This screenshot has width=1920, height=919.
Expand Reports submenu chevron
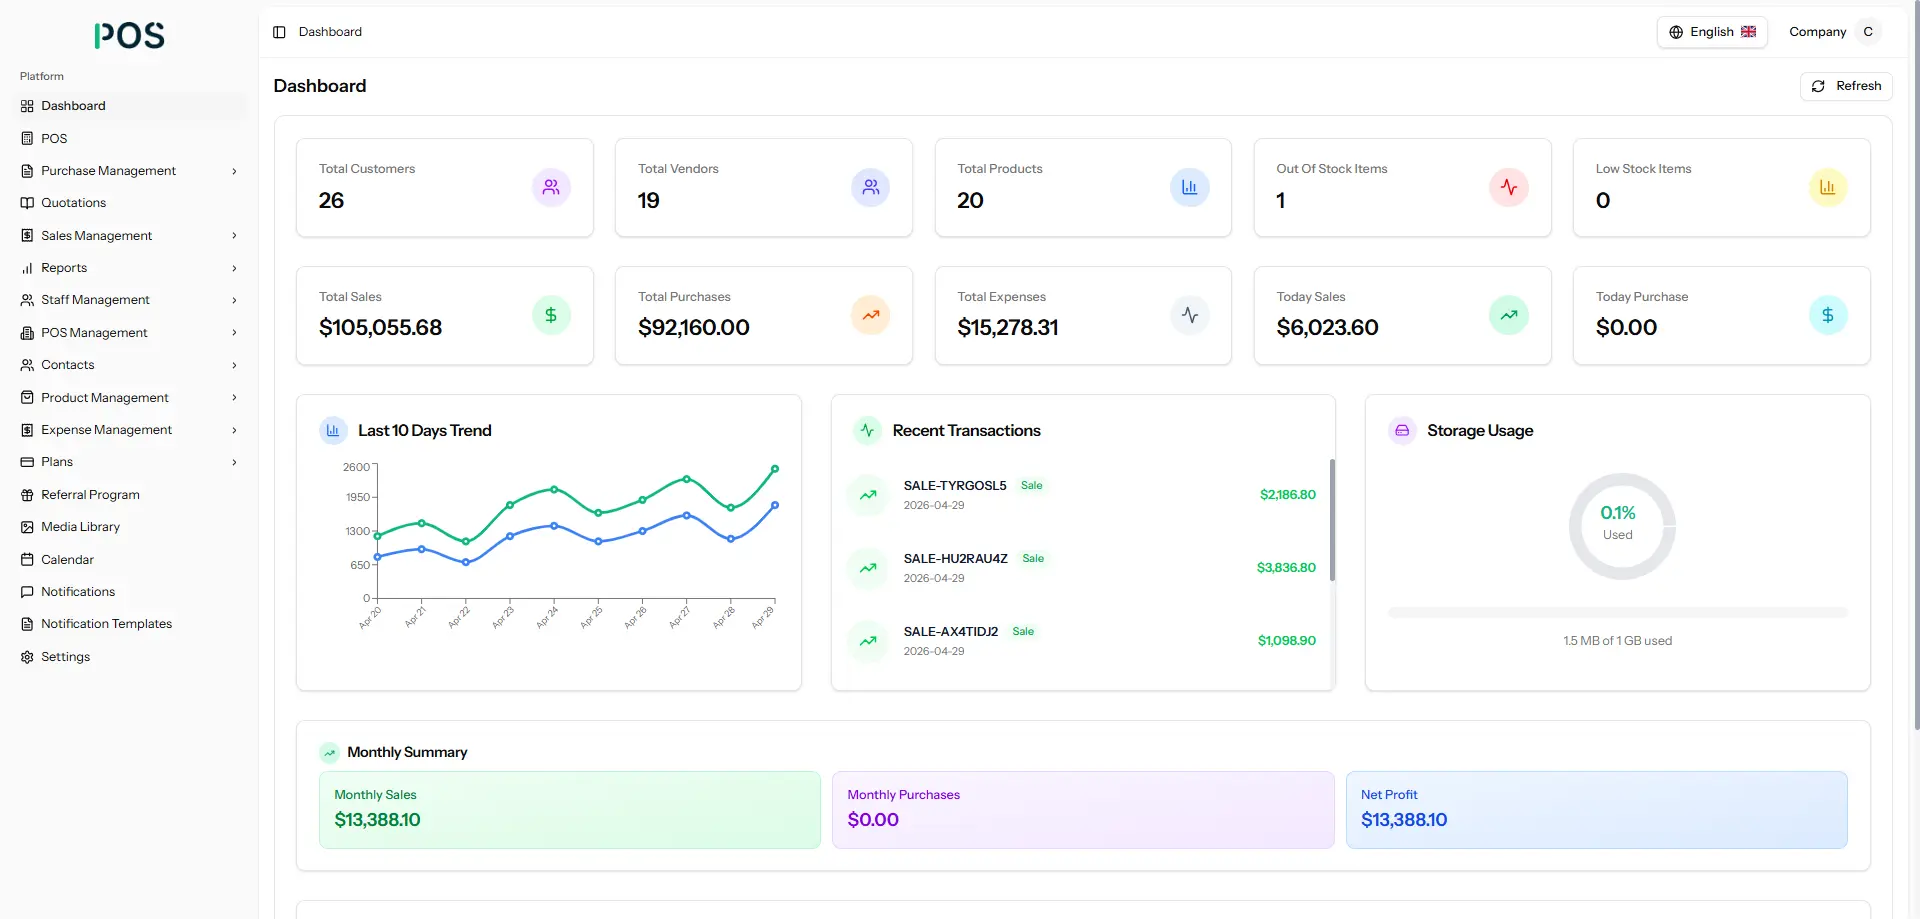pos(235,268)
